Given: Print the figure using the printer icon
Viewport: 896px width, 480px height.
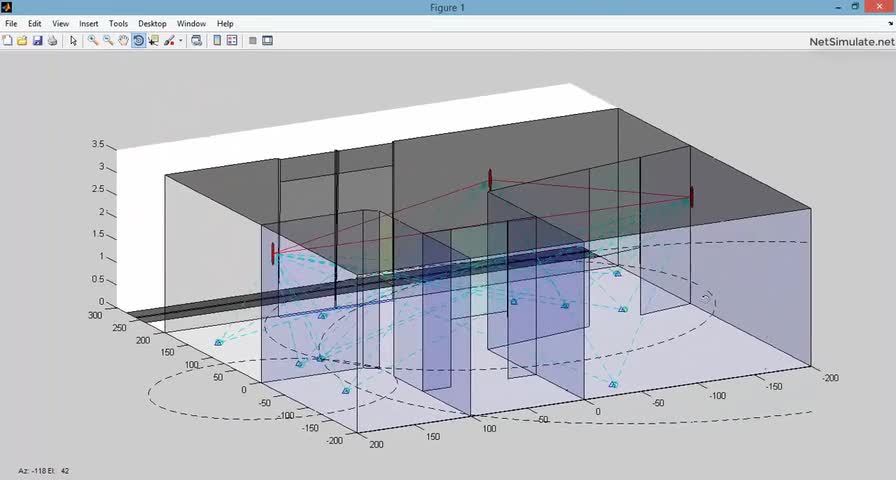Looking at the screenshot, I should 52,41.
